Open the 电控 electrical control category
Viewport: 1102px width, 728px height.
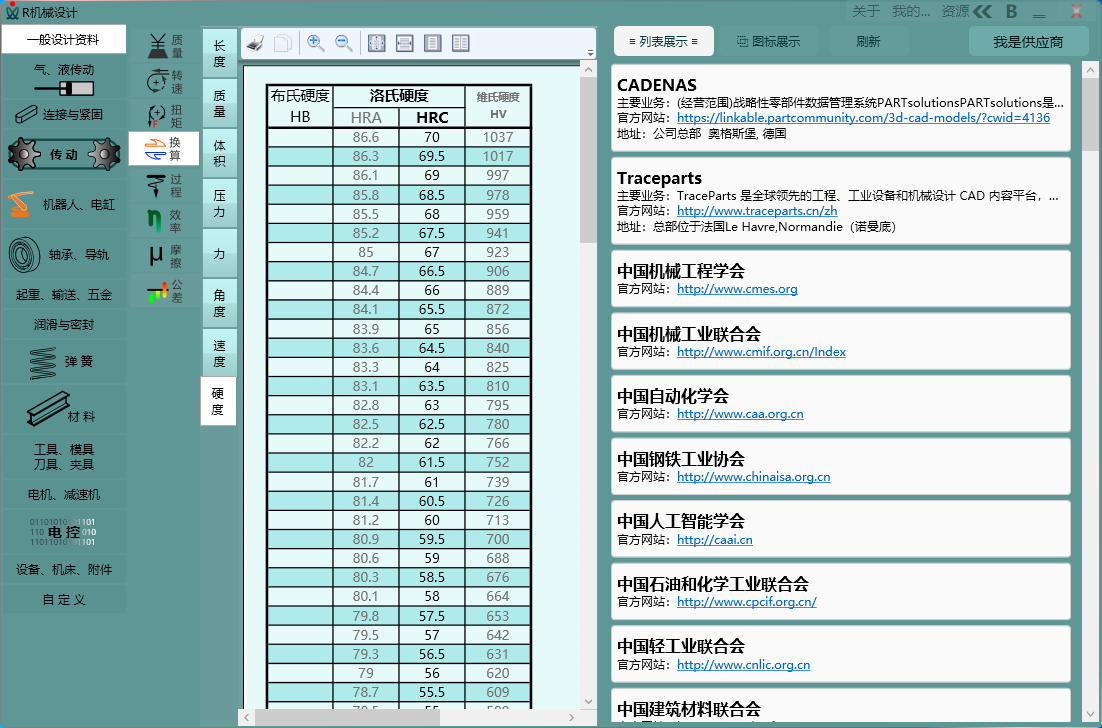click(64, 532)
